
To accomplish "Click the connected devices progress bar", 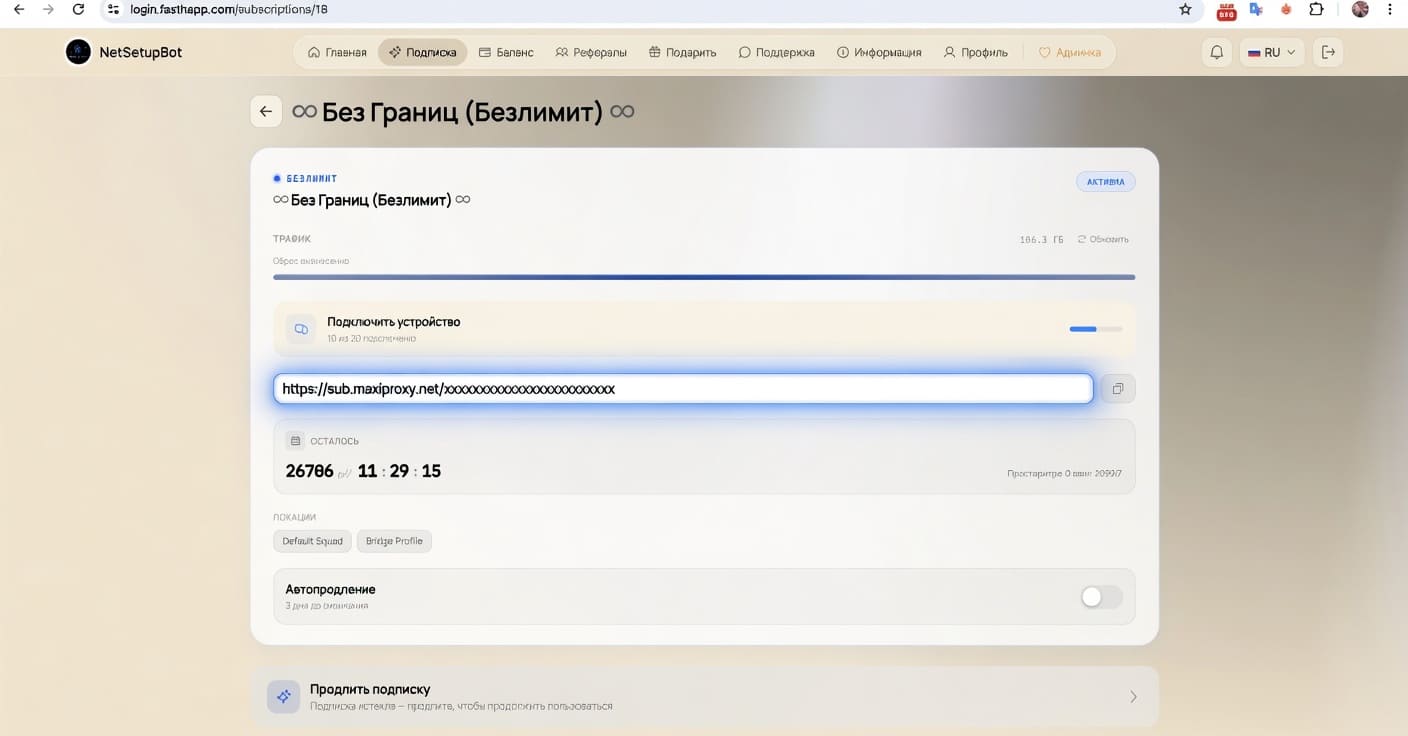I will pos(1096,329).
